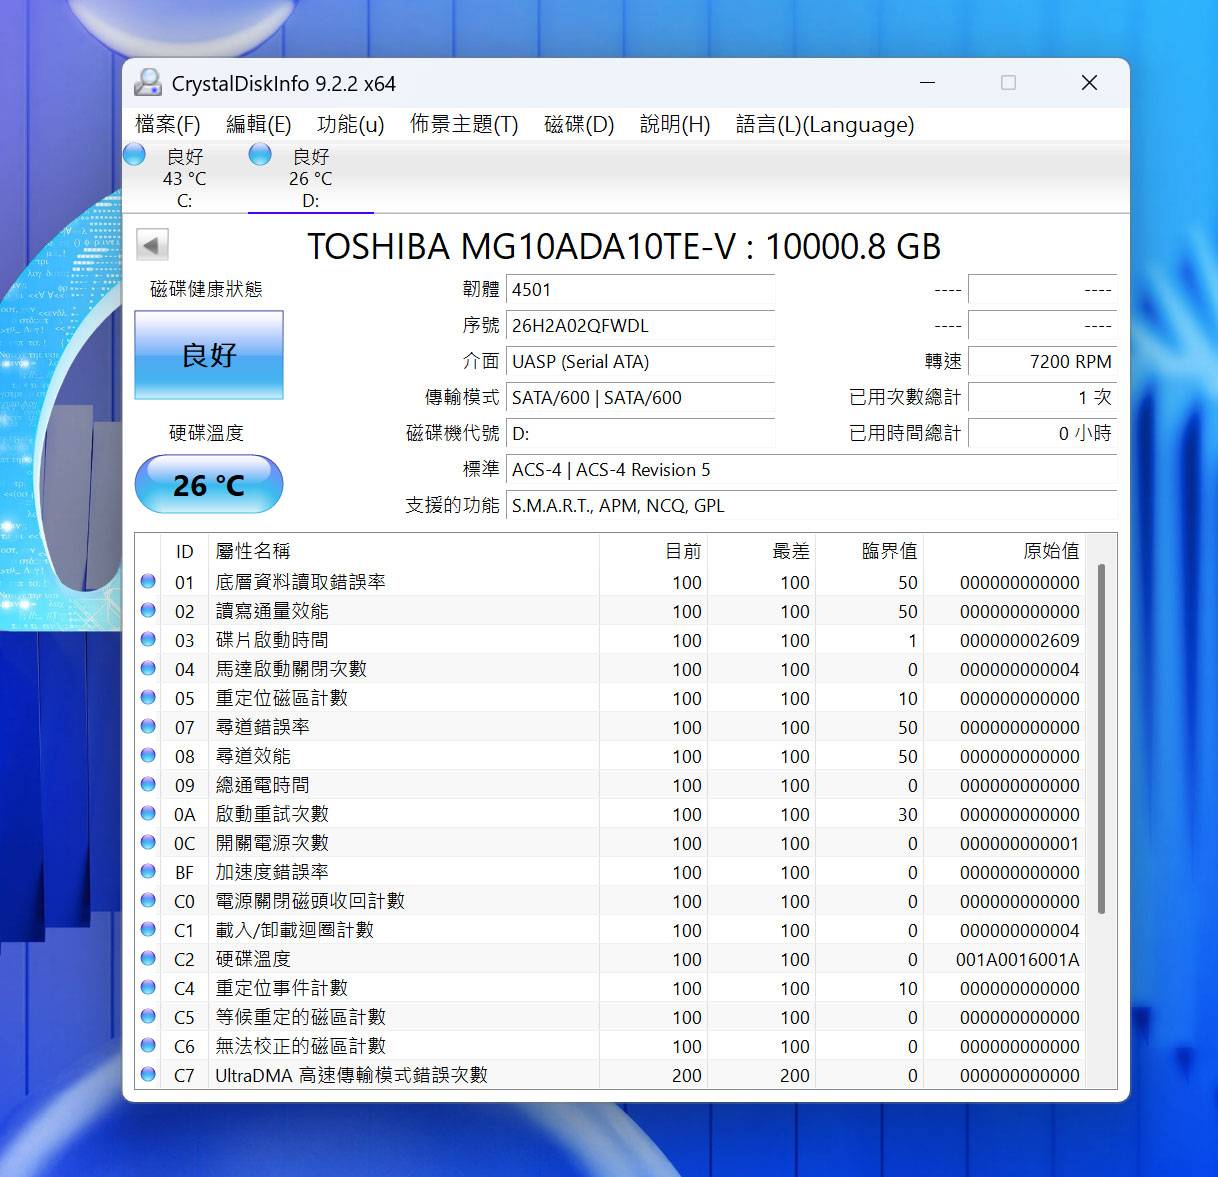Open the 說明(H) menu
Image resolution: width=1218 pixels, height=1177 pixels.
pos(675,124)
